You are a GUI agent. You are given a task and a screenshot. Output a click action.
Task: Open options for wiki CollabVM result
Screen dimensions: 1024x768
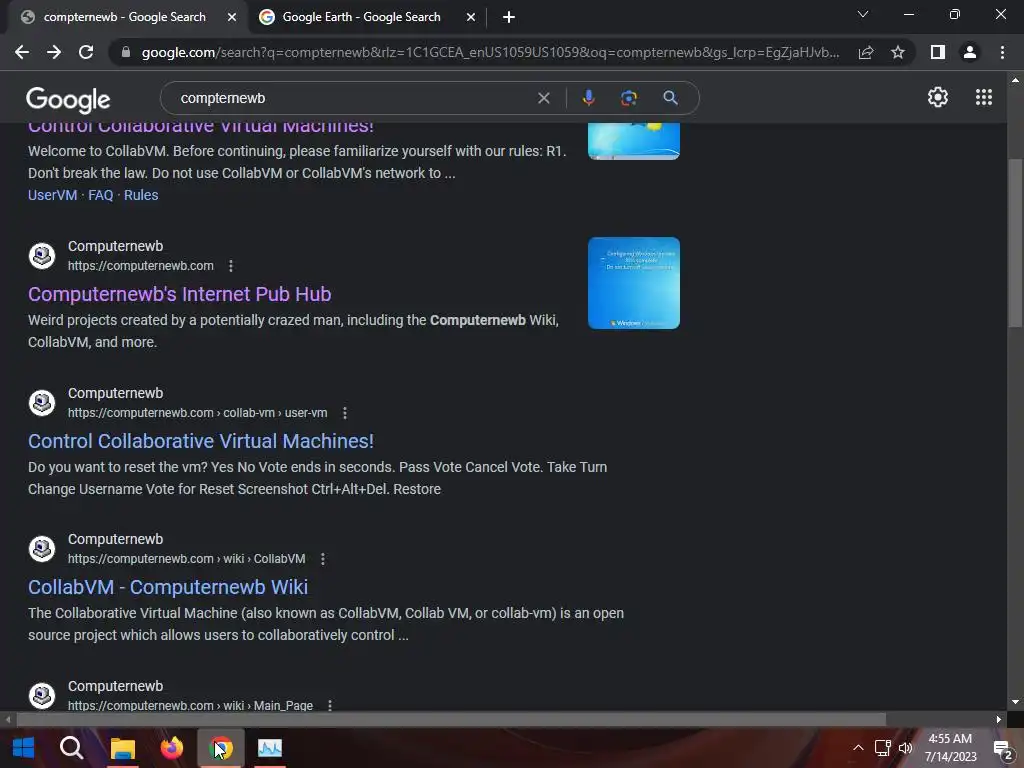tap(323, 559)
